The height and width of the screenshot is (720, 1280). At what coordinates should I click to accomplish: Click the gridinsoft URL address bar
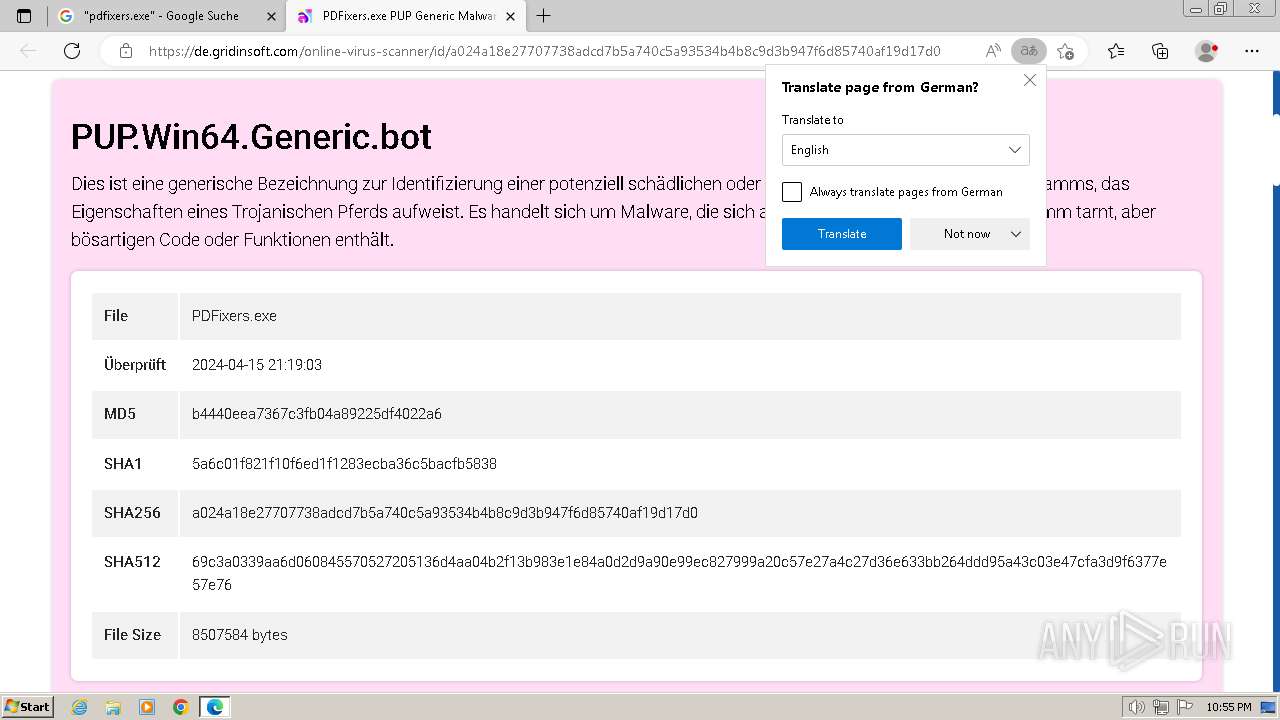(544, 51)
